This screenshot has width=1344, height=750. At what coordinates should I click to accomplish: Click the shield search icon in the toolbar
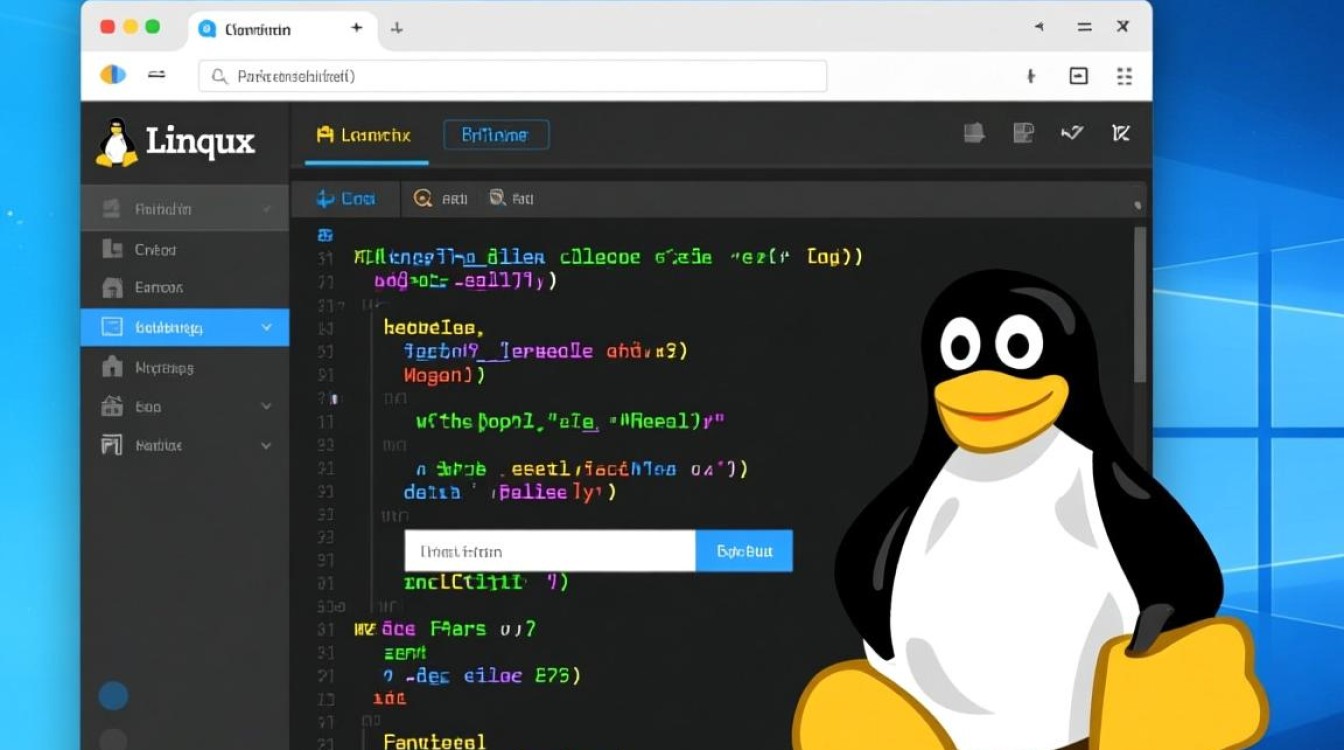pyautogui.click(x=497, y=198)
